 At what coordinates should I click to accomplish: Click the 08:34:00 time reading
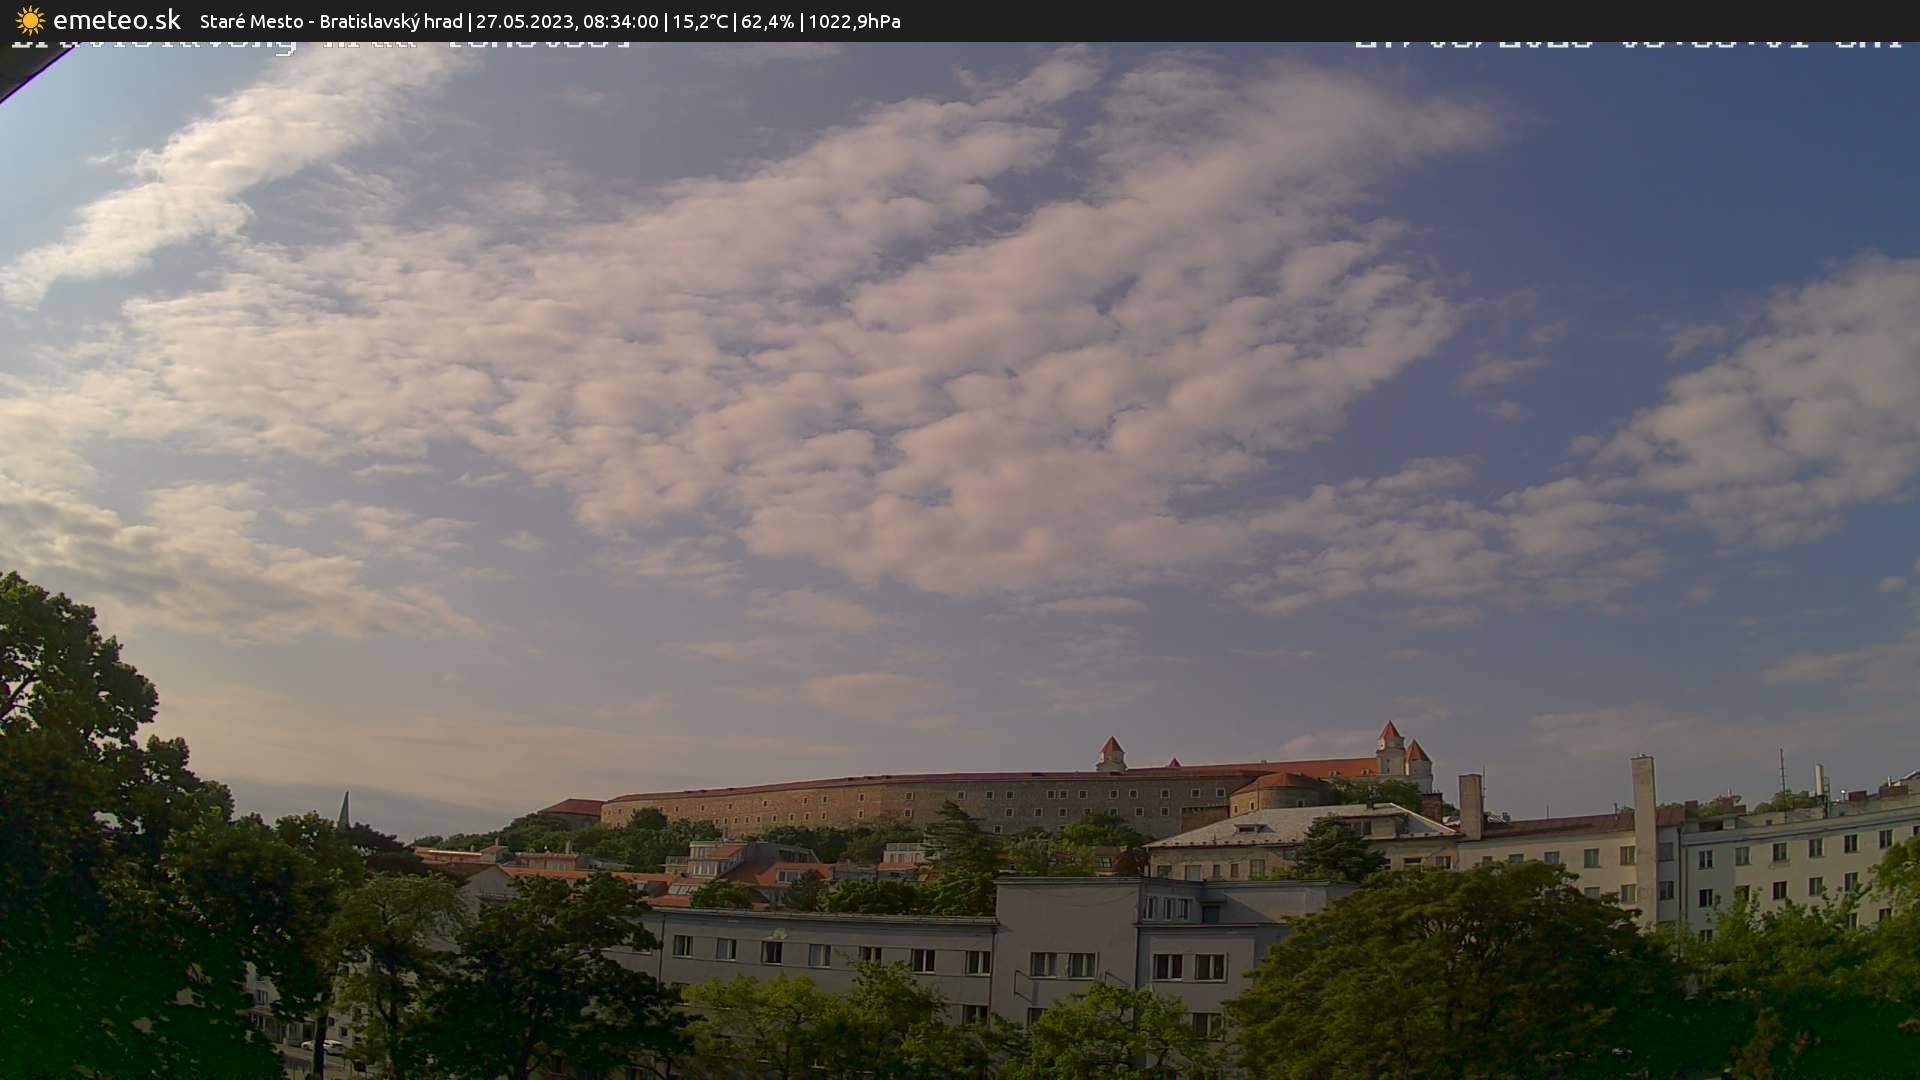(x=620, y=21)
